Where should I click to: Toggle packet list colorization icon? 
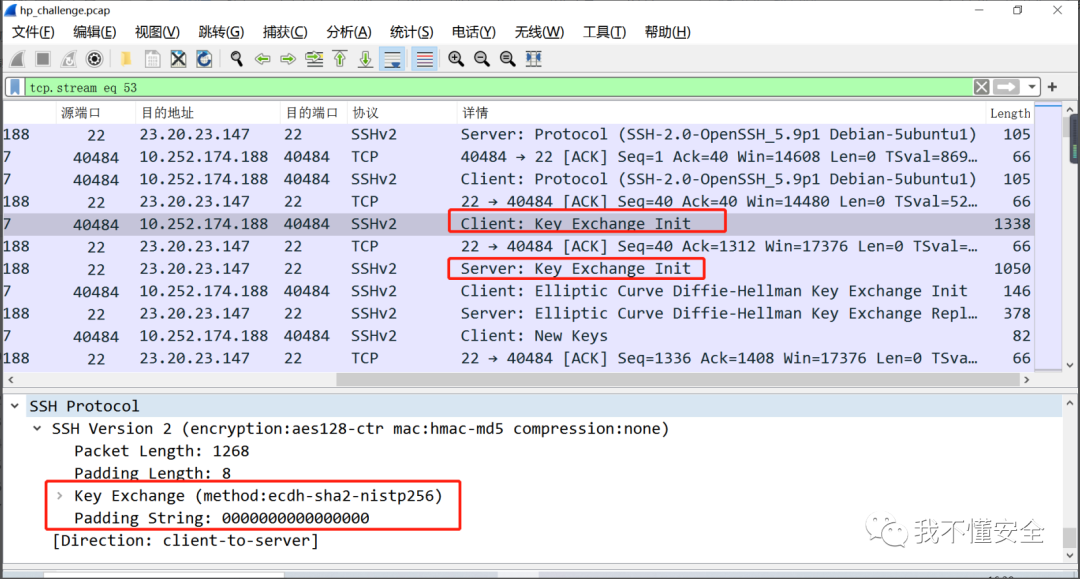pos(425,59)
